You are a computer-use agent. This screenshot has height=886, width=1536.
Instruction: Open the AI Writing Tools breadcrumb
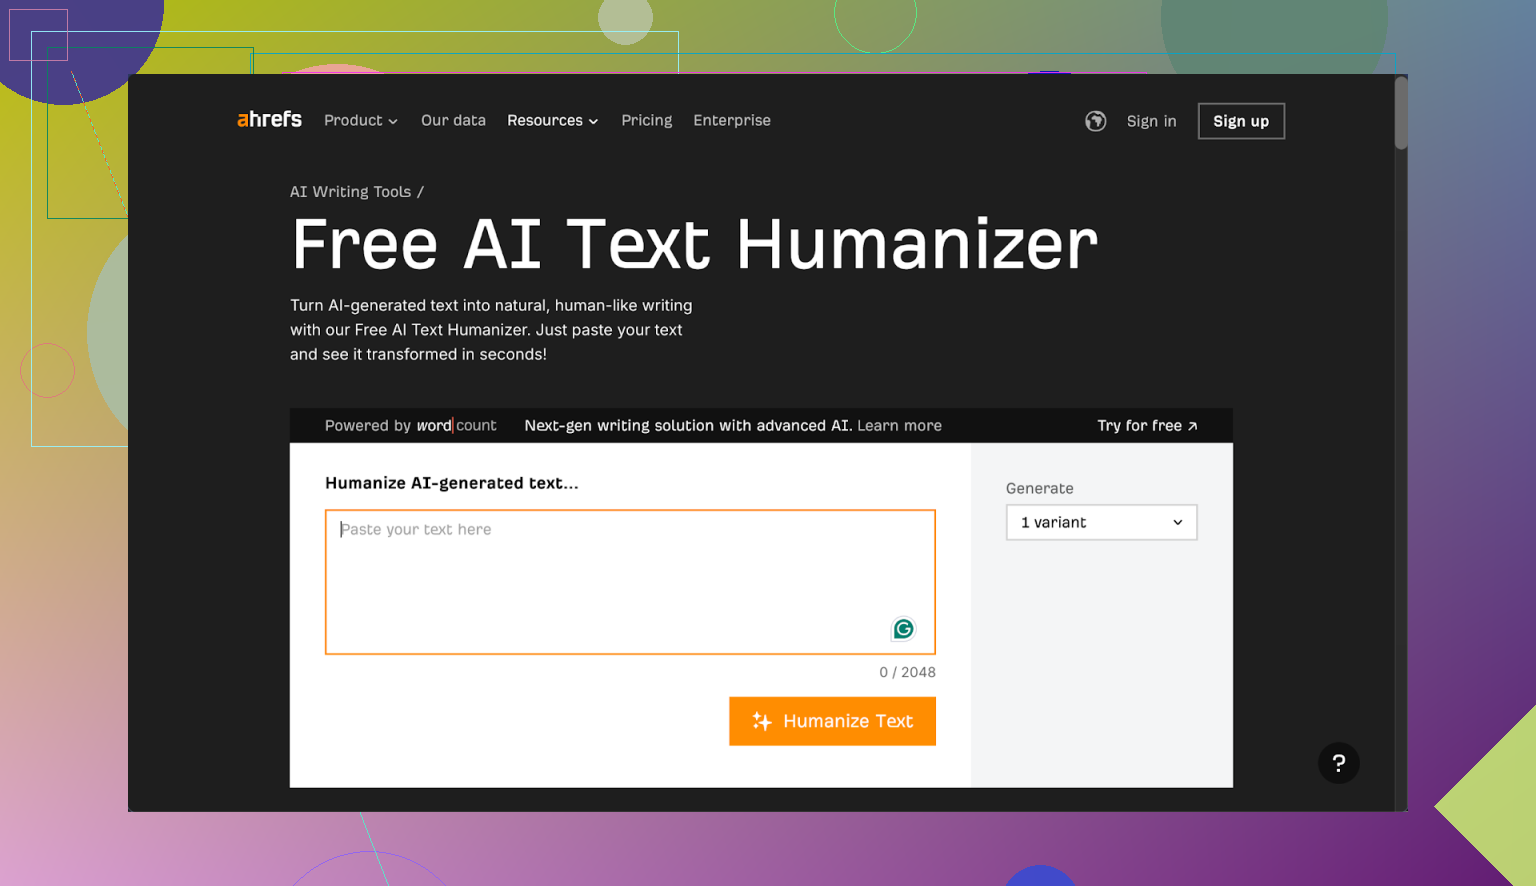[350, 192]
